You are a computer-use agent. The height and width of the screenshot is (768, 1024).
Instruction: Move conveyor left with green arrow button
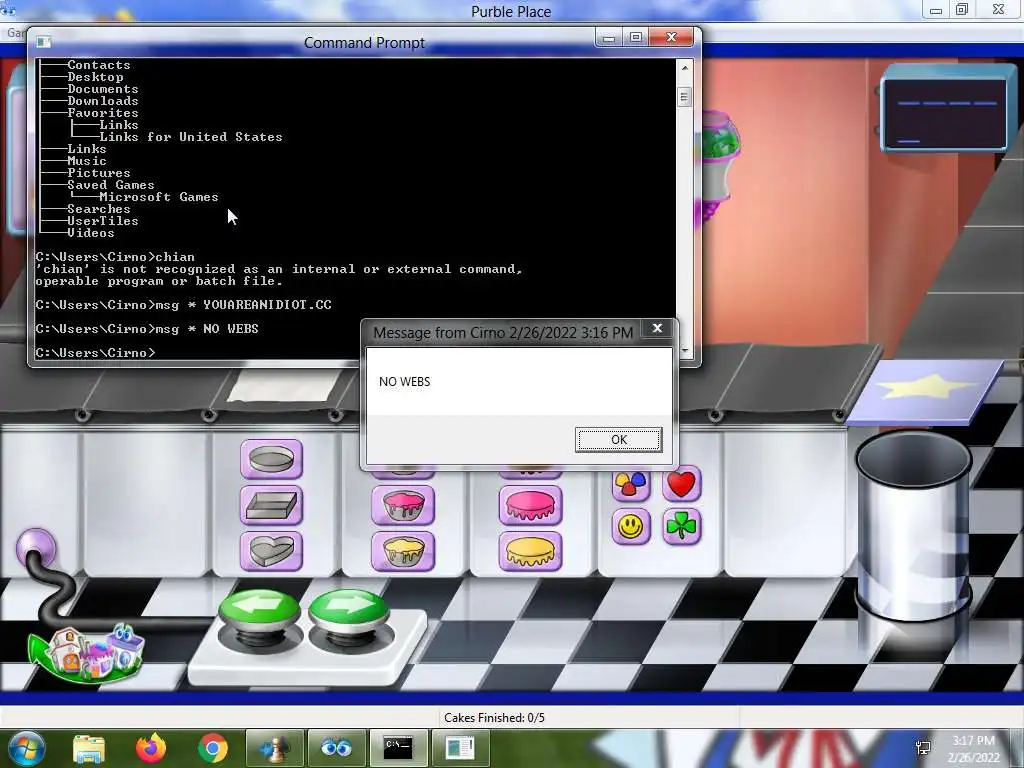coord(259,609)
